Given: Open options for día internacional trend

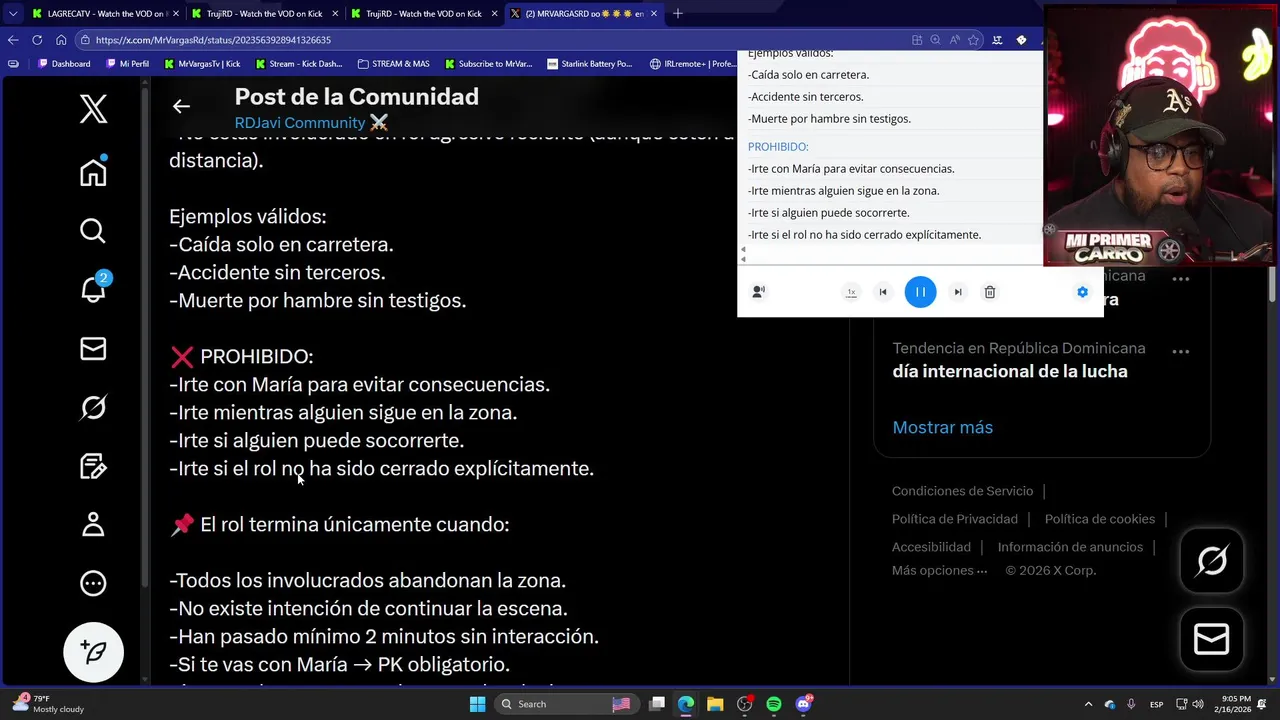Looking at the screenshot, I should pos(1180,352).
